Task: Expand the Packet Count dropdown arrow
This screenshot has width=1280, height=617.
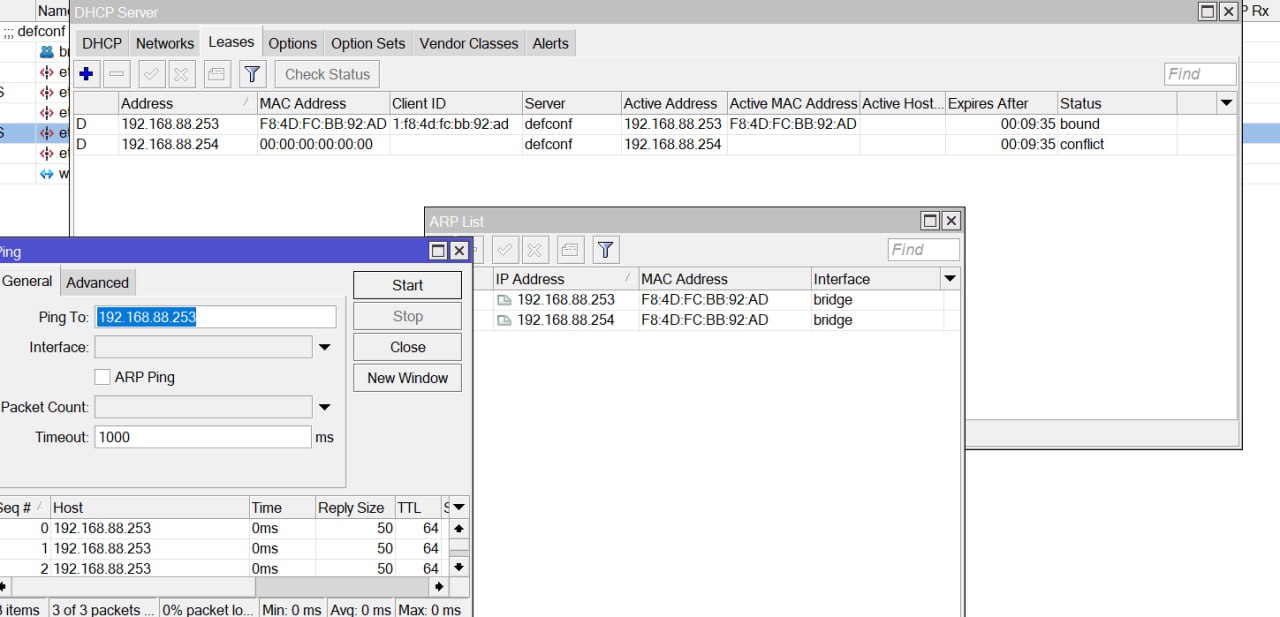Action: point(324,407)
